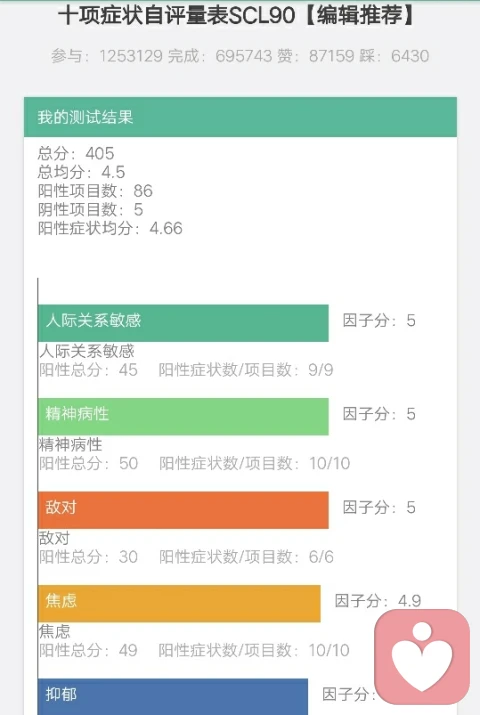Select the 敌对 orange bar

coord(183,510)
